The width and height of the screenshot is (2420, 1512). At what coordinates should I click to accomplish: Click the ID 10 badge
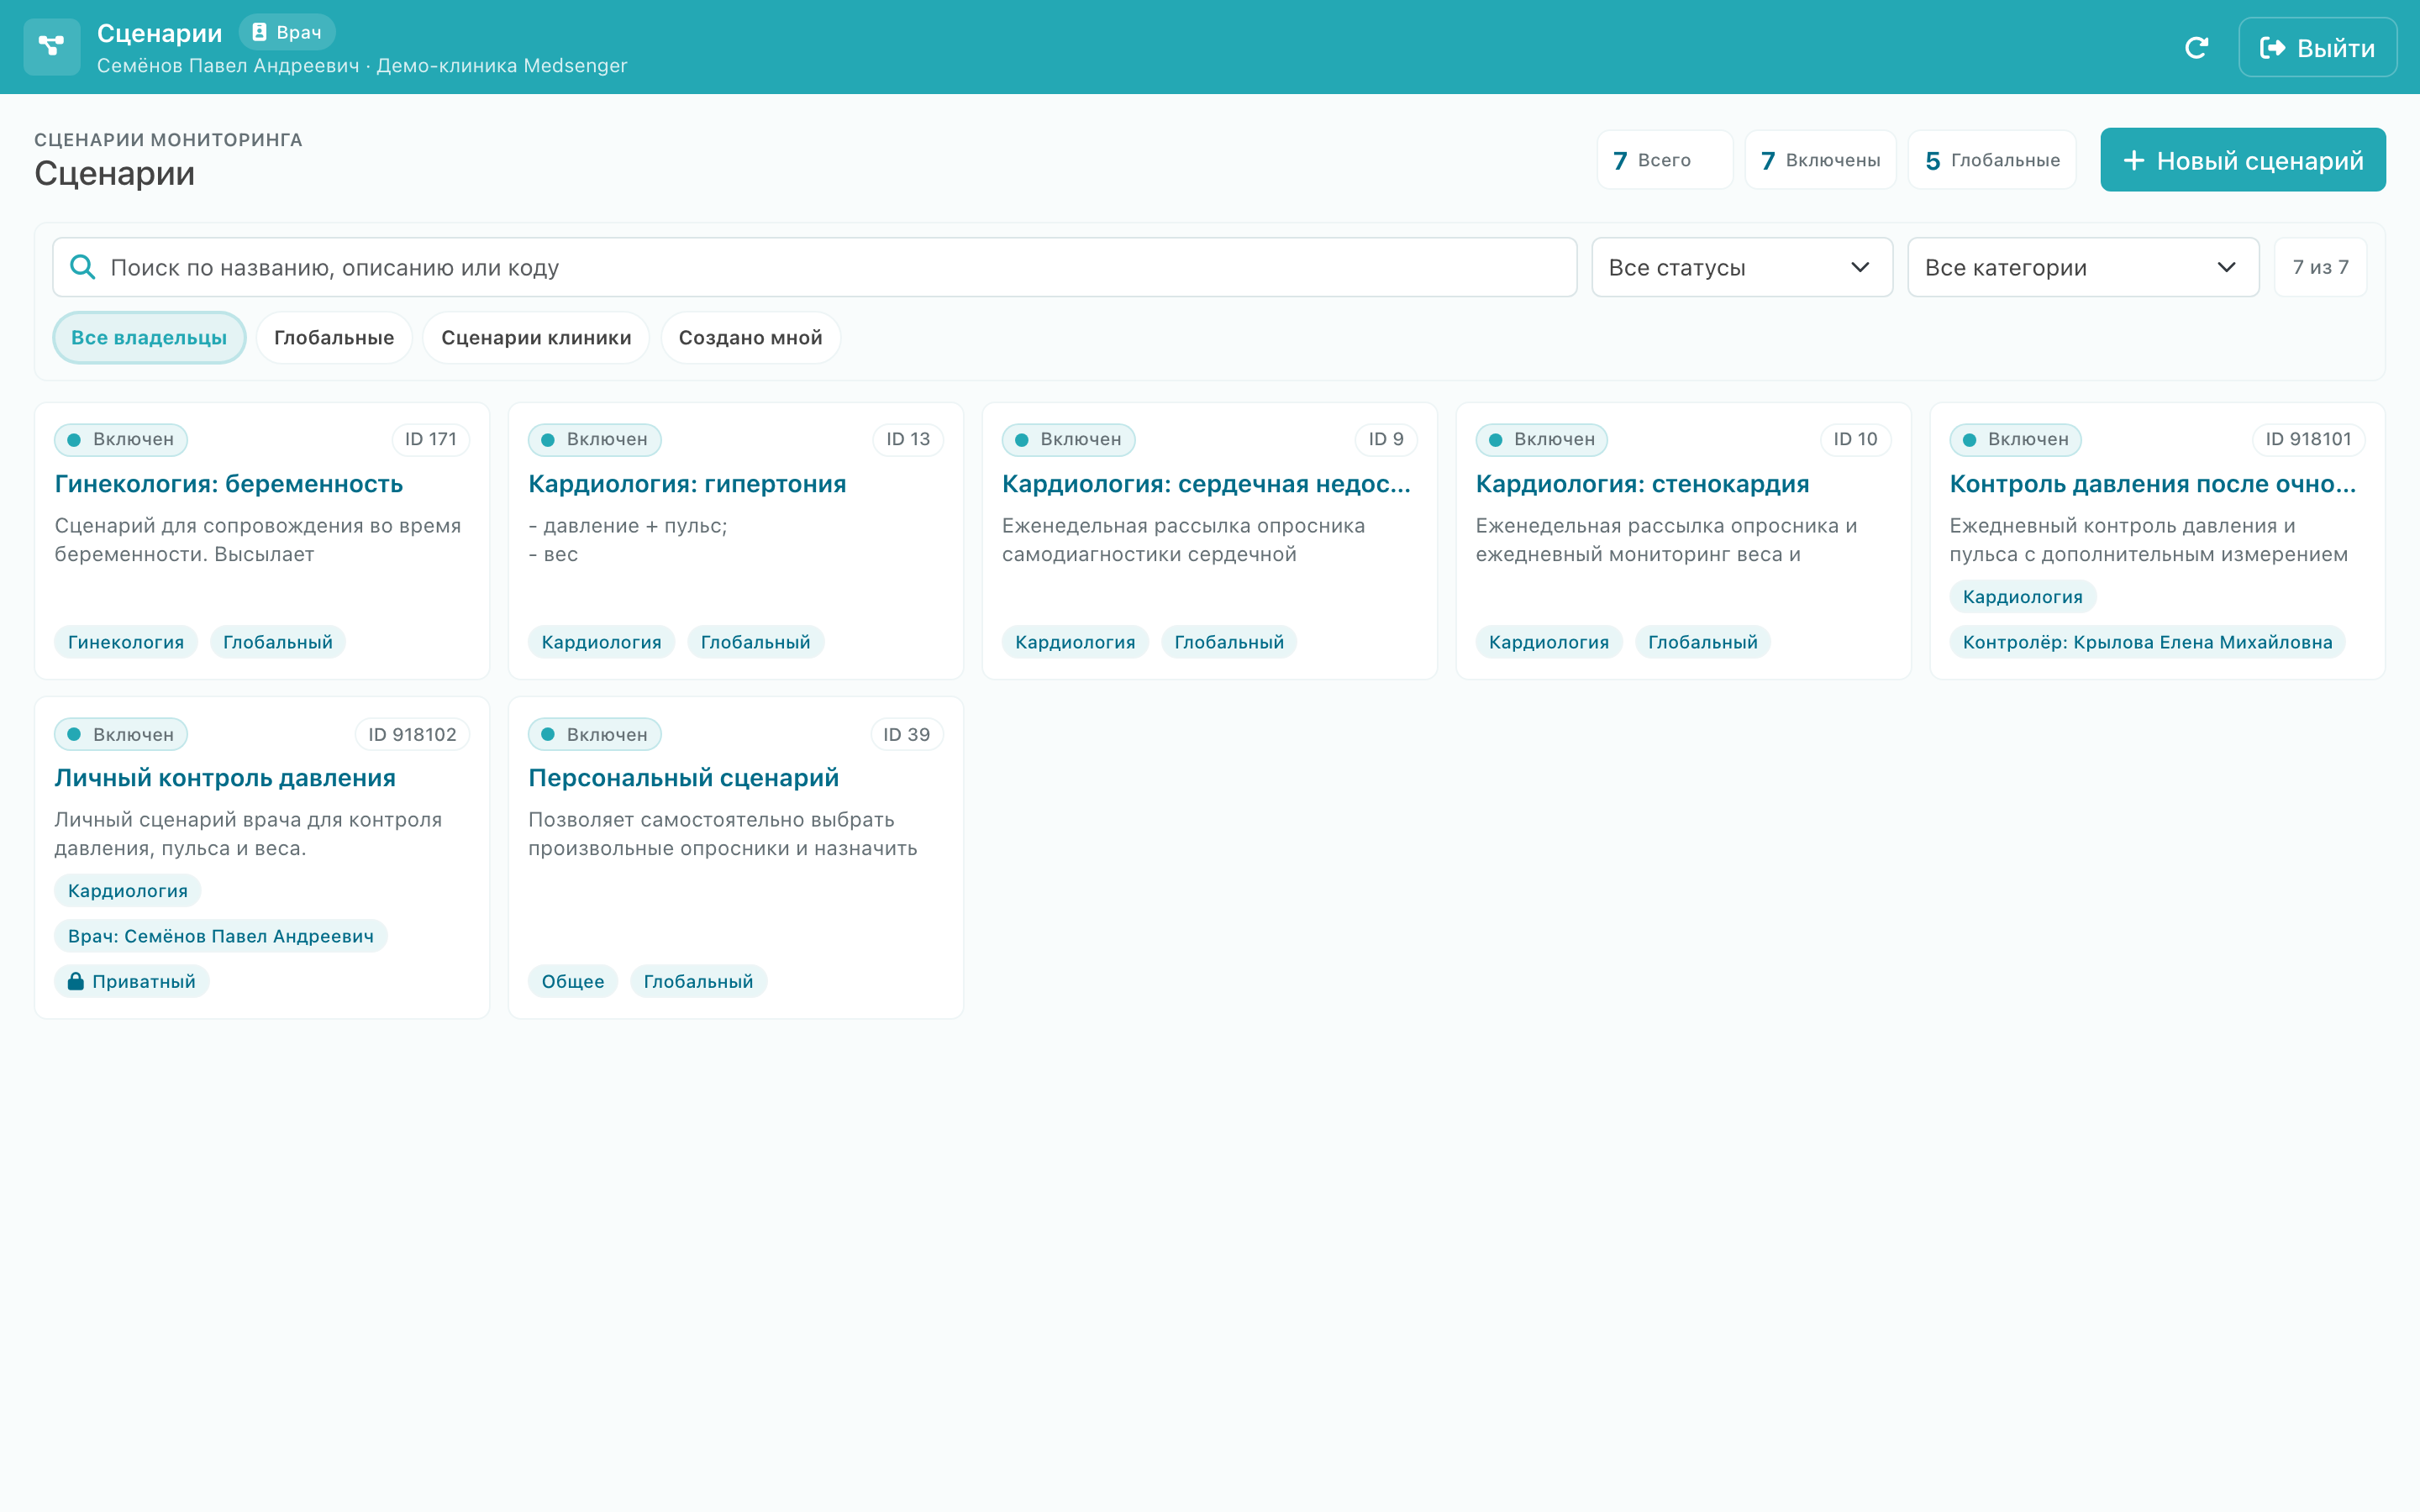1855,439
